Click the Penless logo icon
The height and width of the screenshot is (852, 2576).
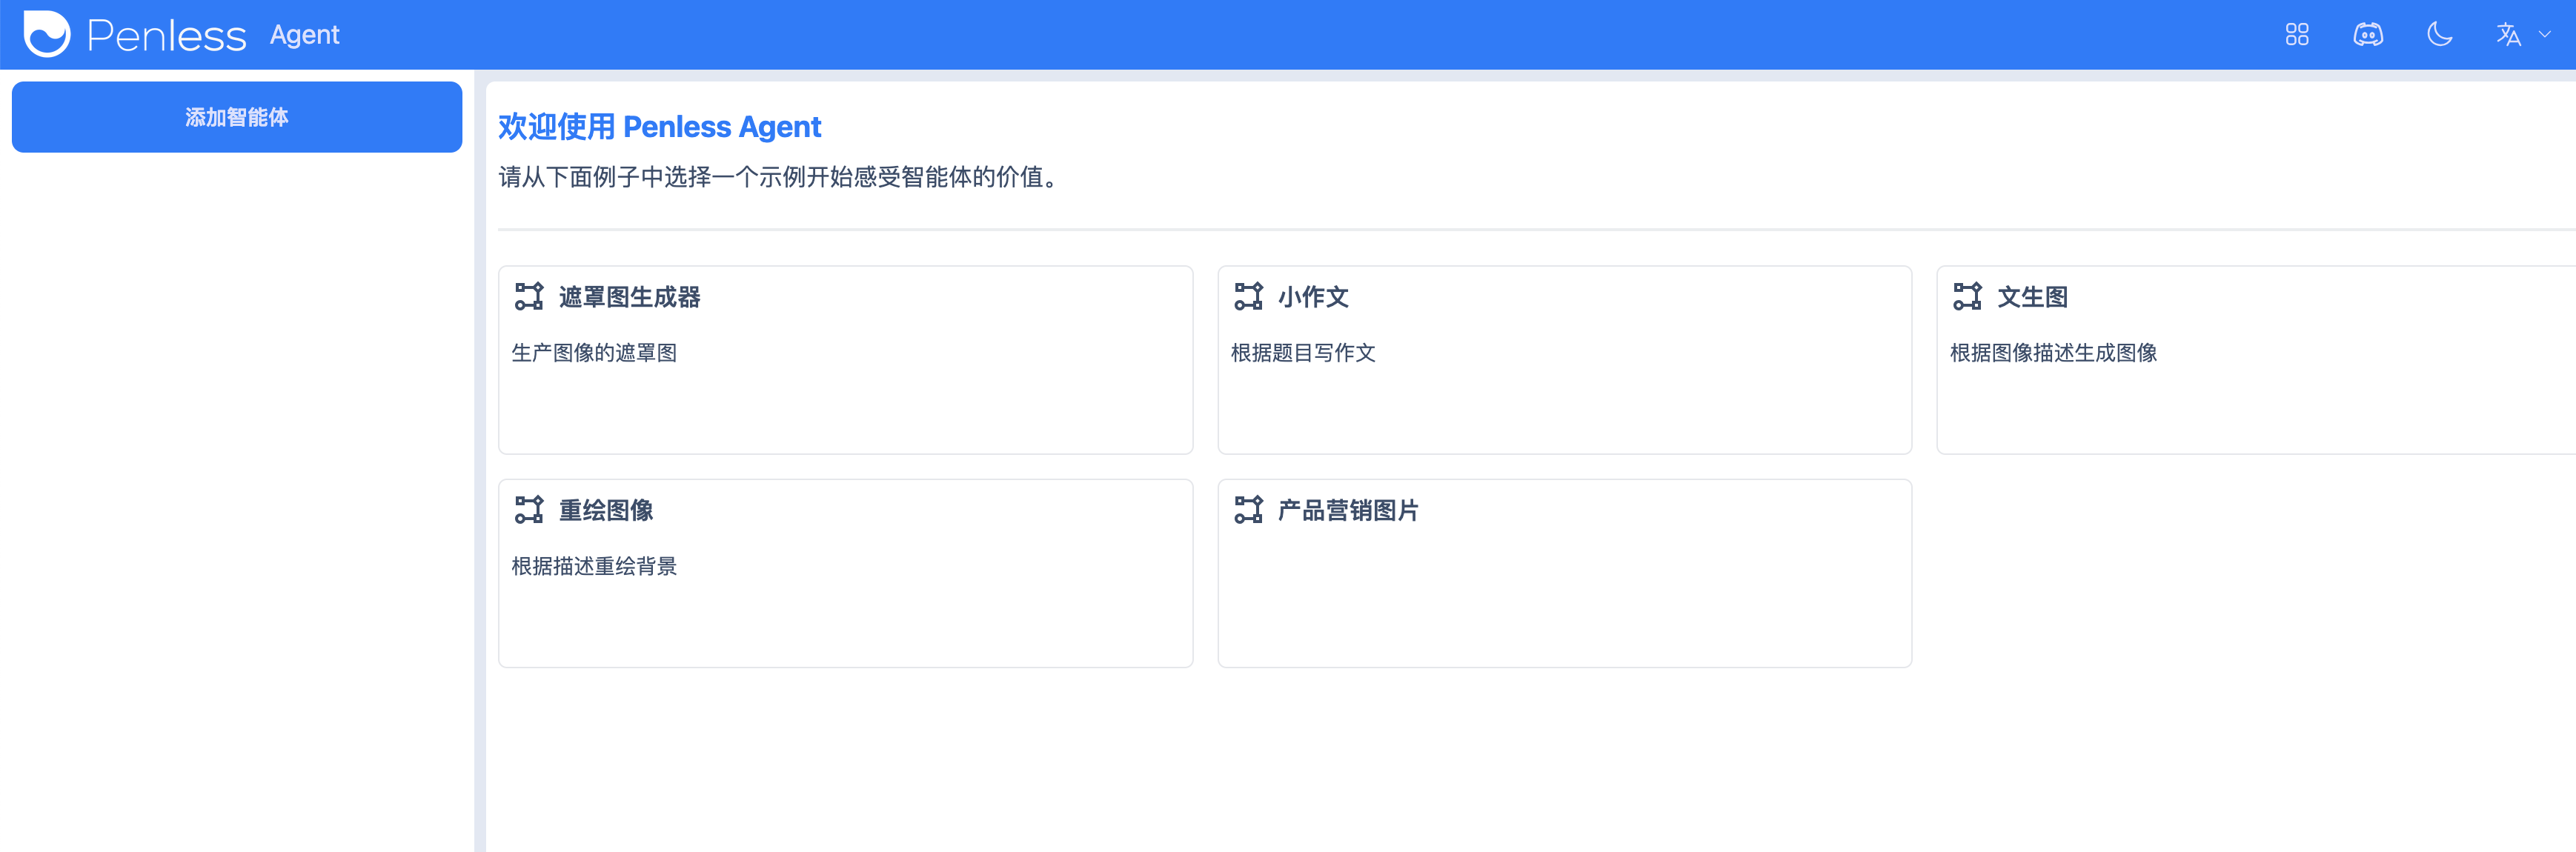click(47, 34)
